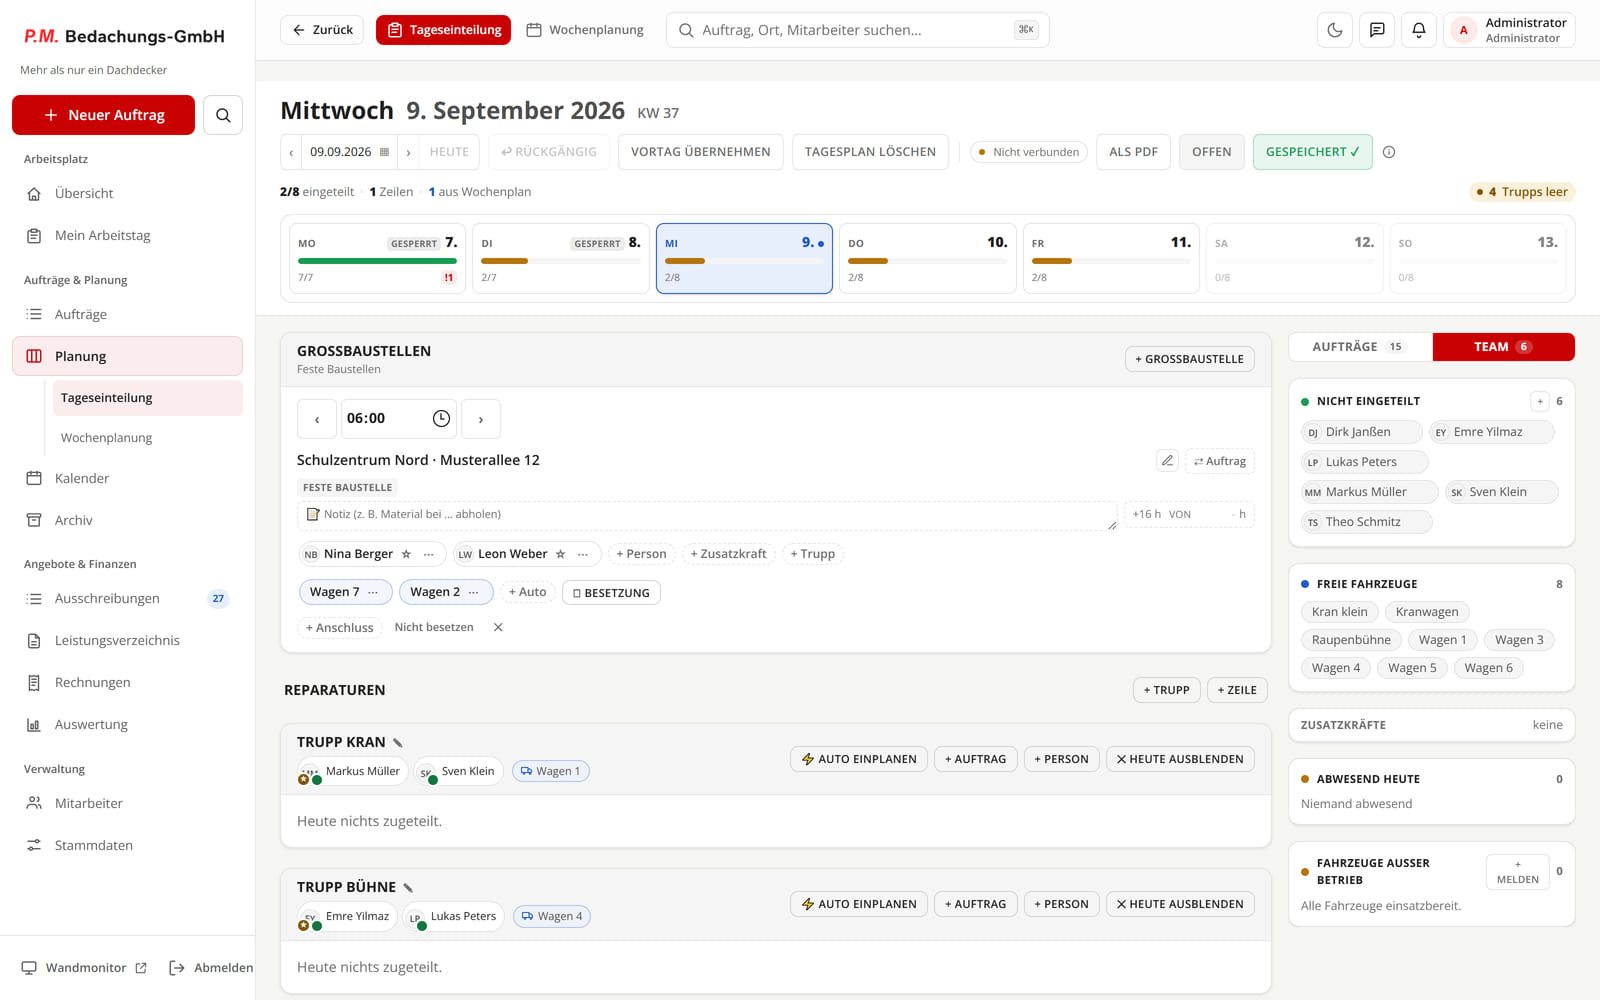Toggle the OFFEN status button

pos(1211,152)
